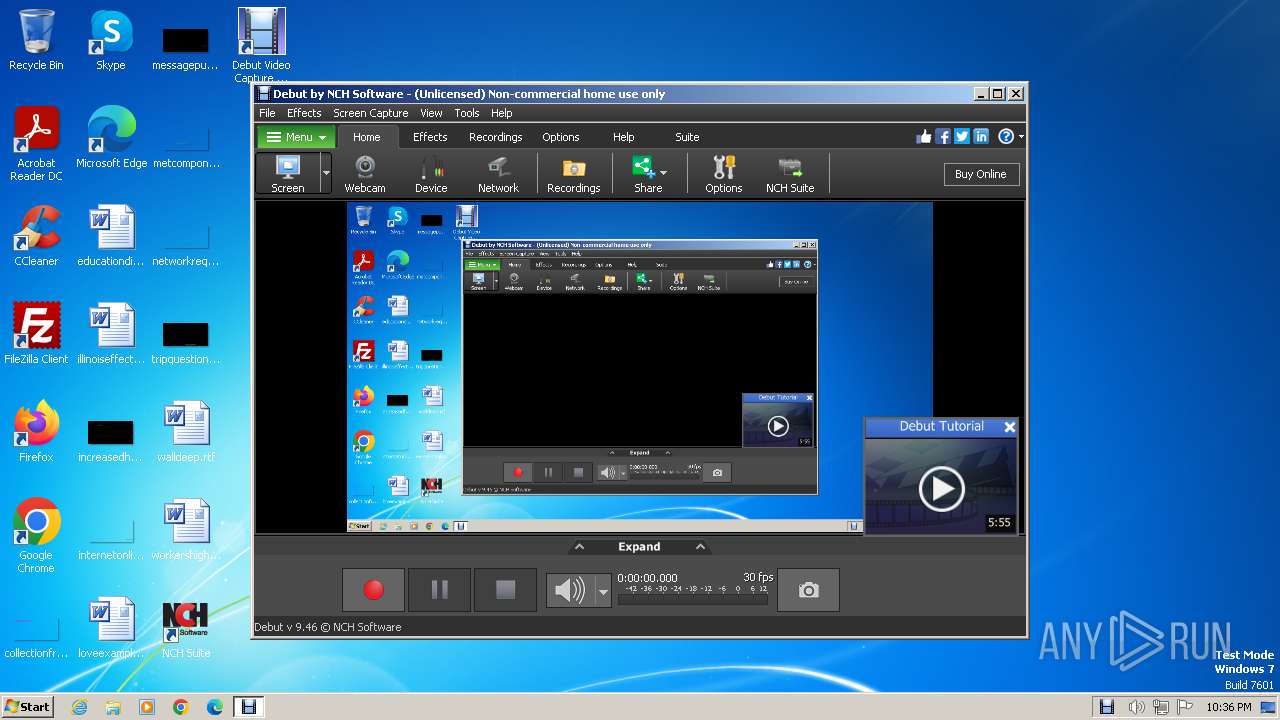
Task: Open the Screen selection dropdown arrow
Action: 326,174
